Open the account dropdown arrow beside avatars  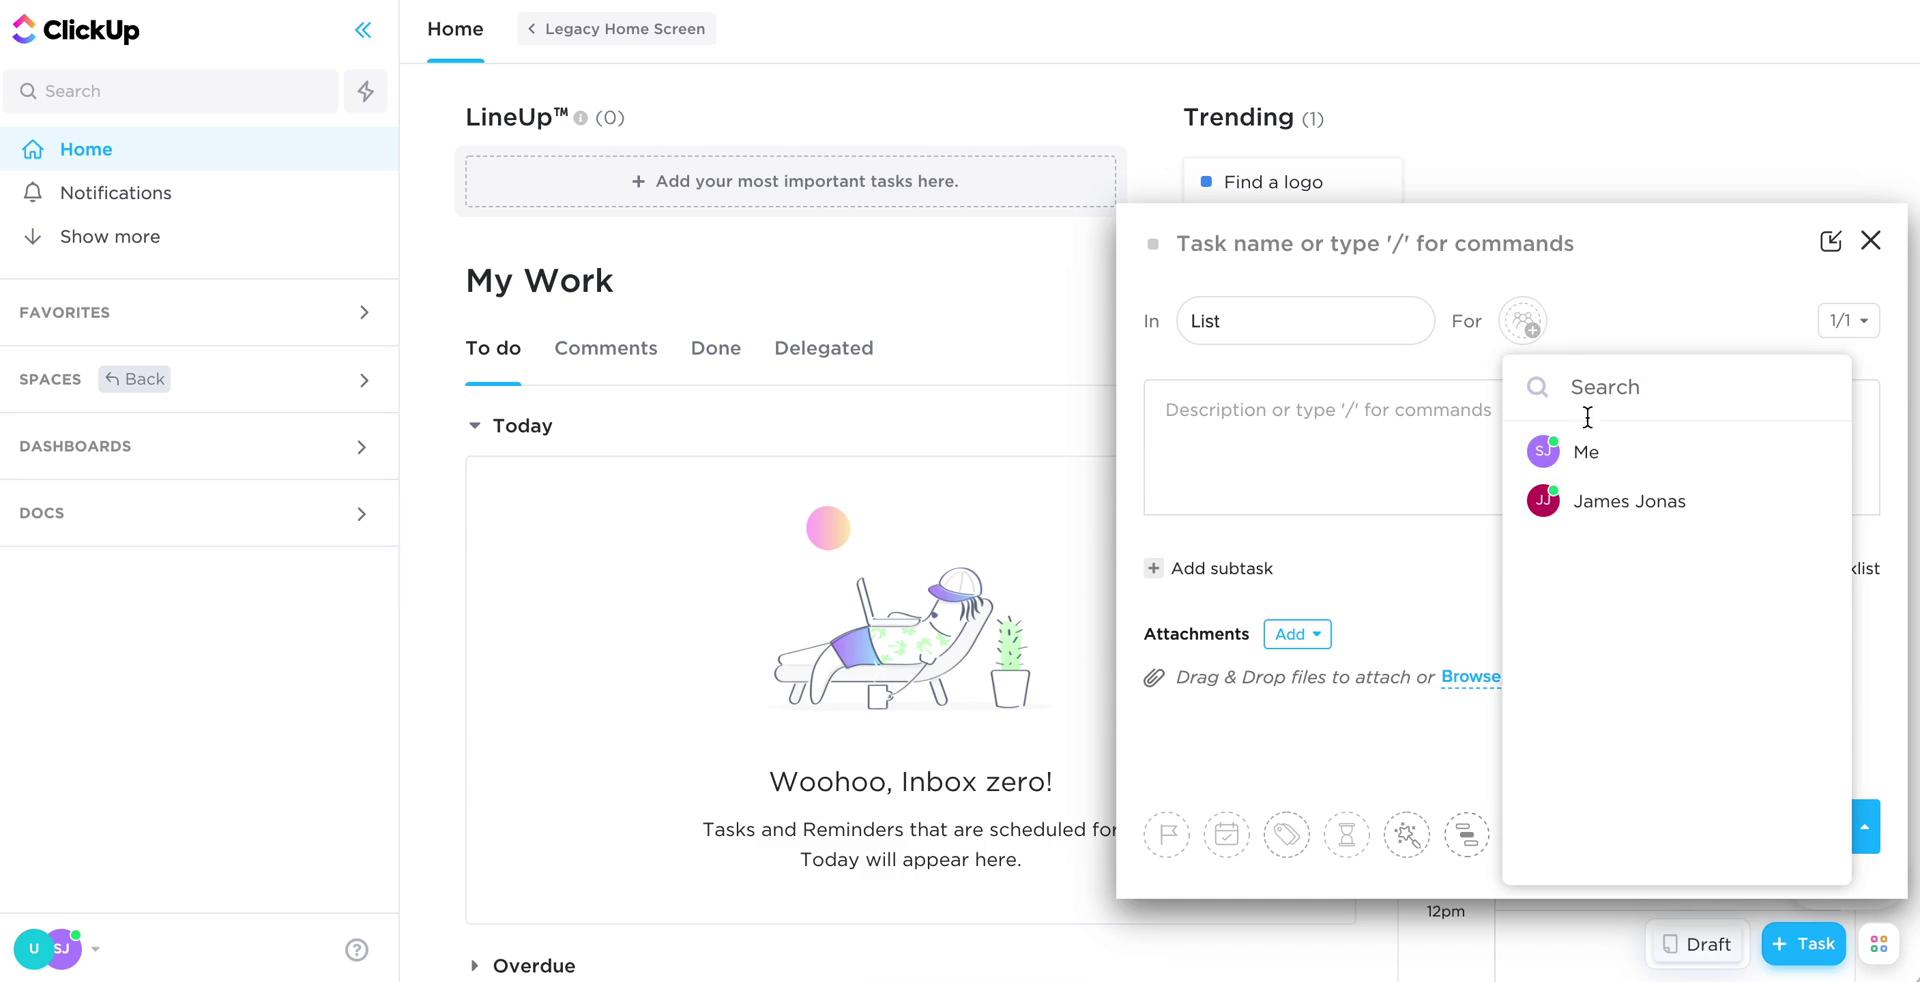[96, 949]
